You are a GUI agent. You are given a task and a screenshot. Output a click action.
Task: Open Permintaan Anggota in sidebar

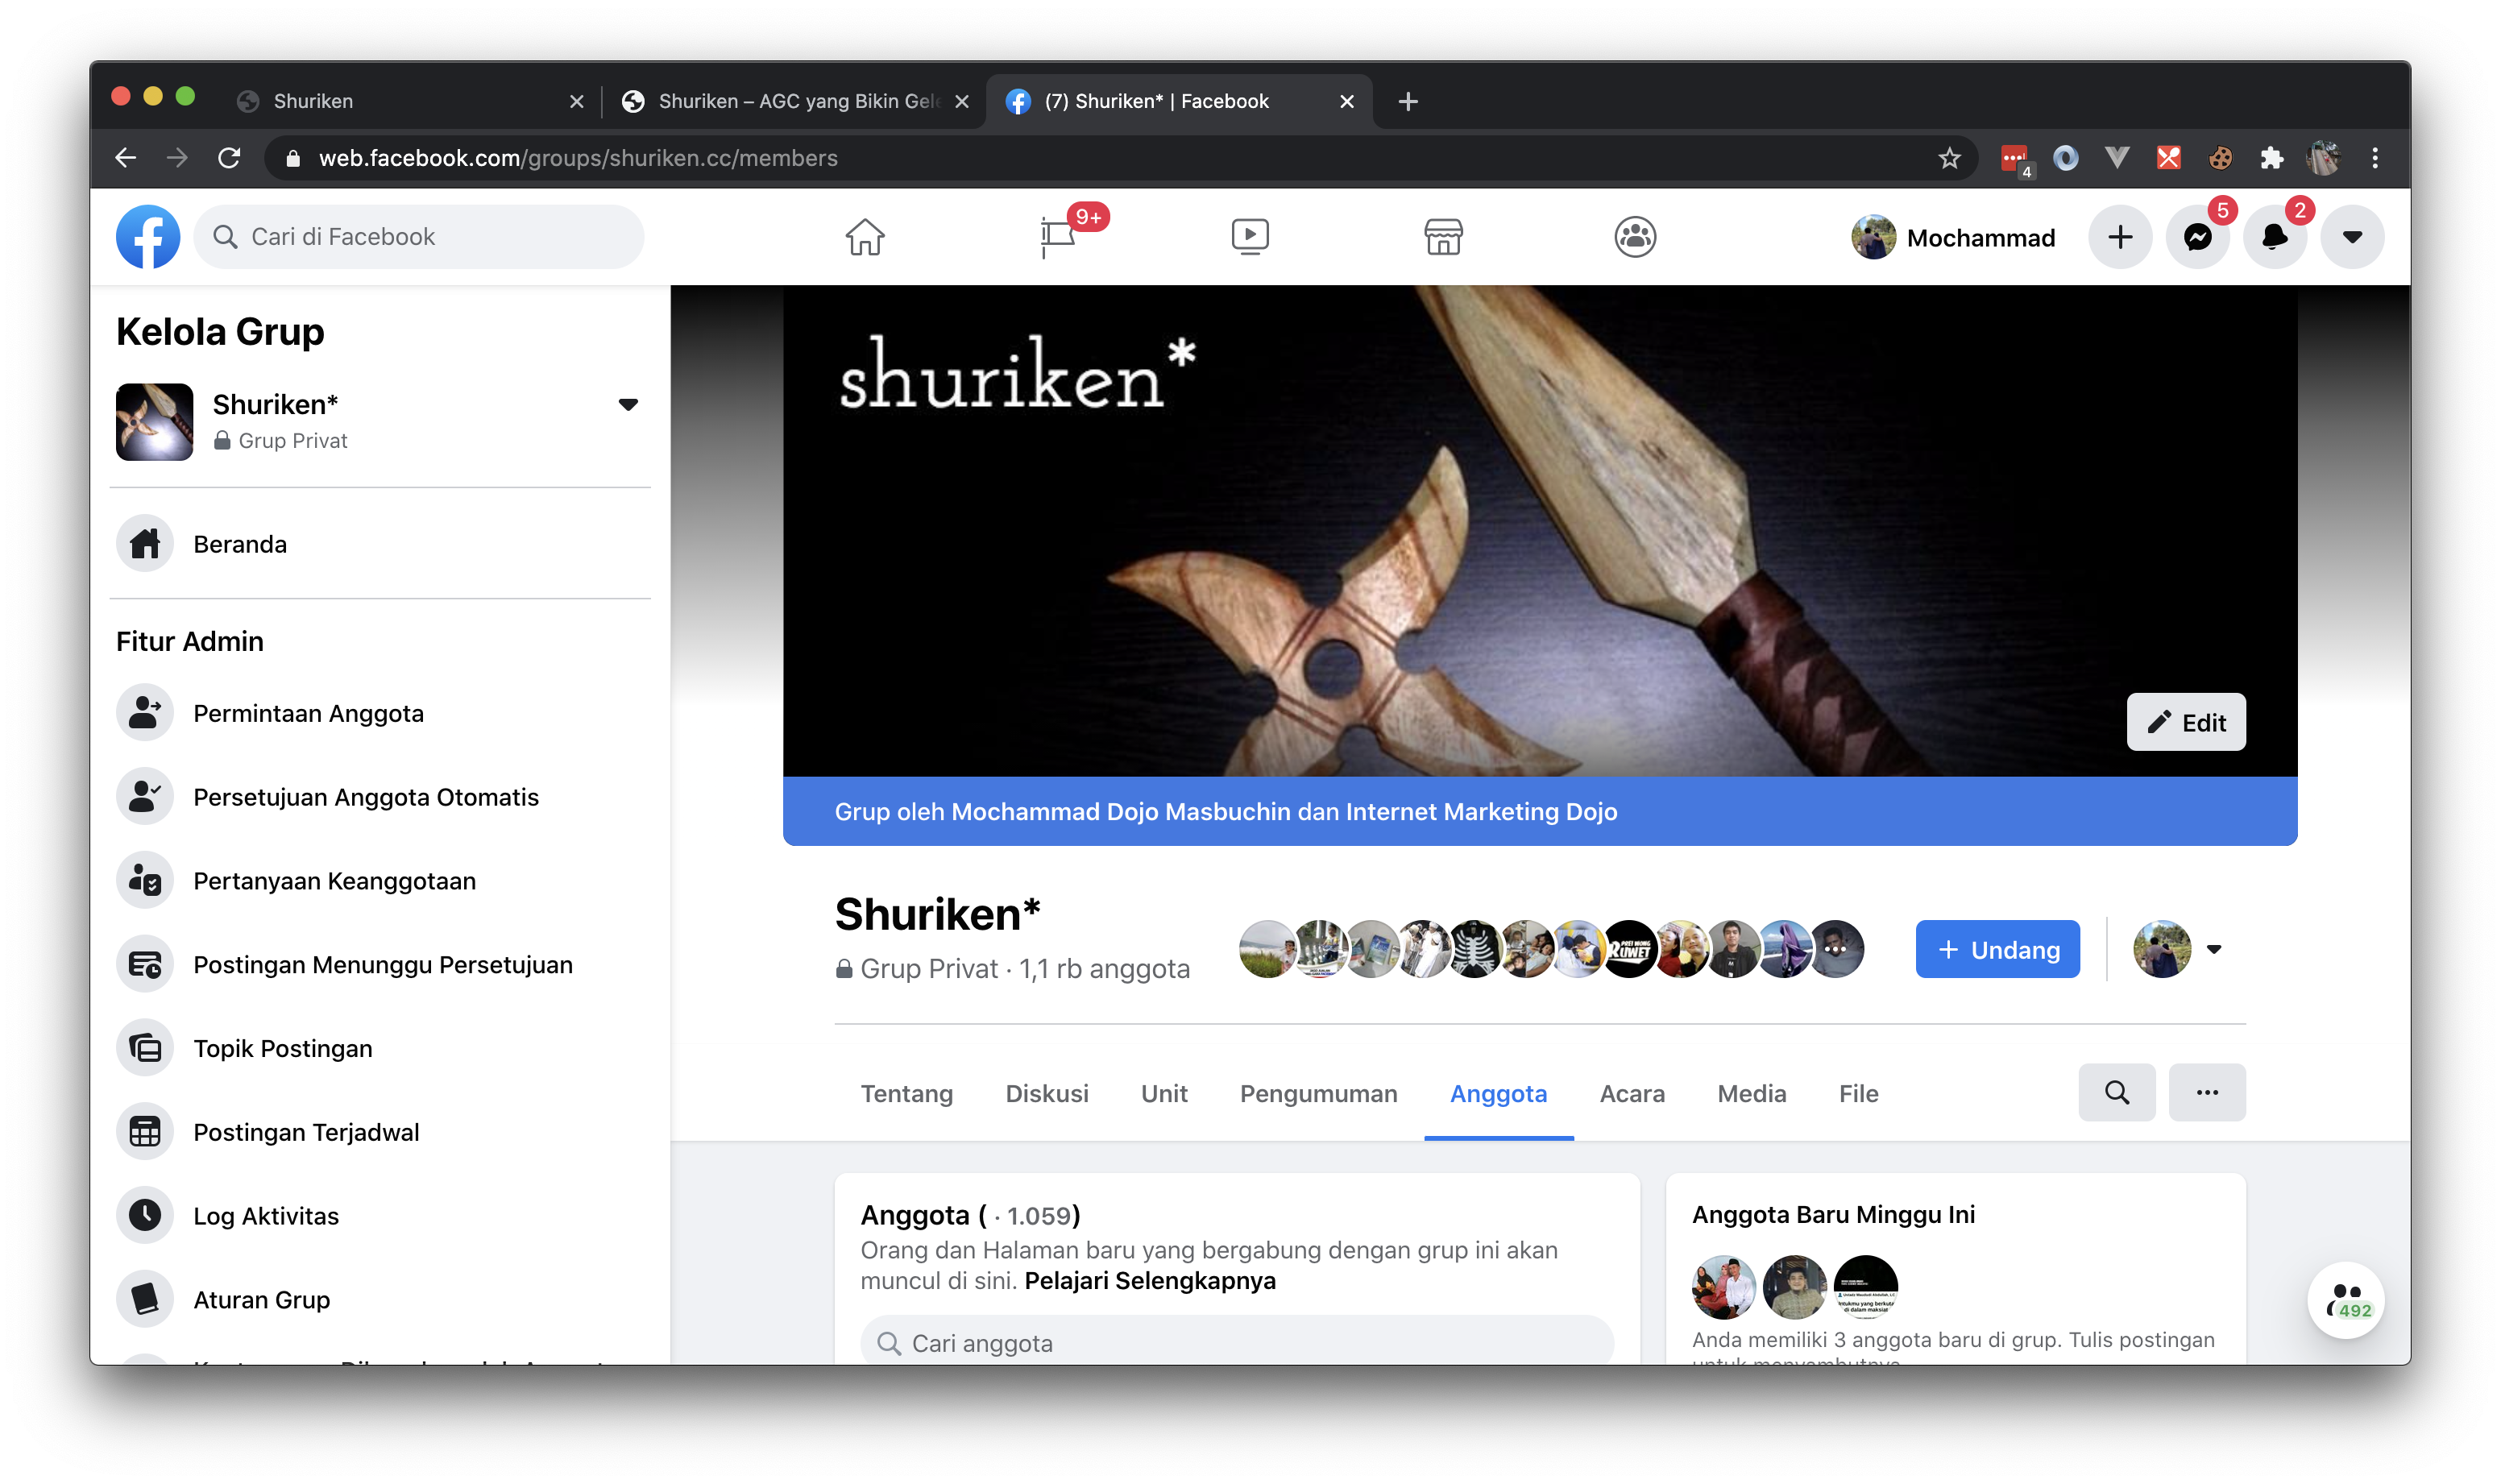308,713
